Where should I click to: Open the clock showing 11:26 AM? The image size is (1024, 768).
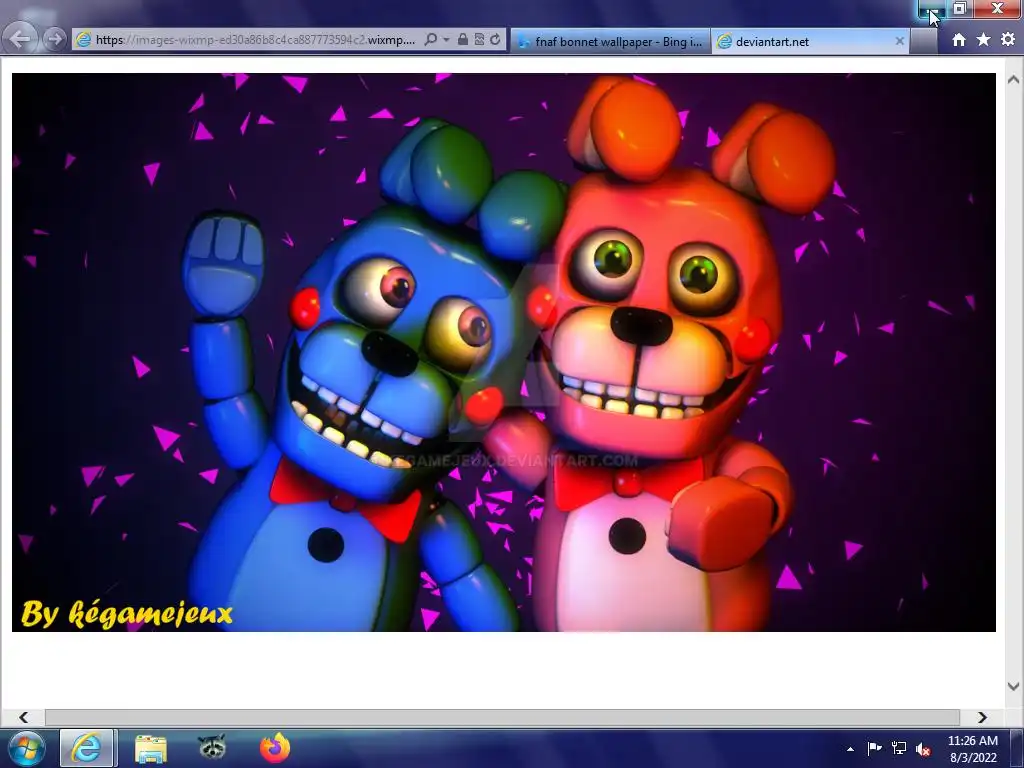pyautogui.click(x=973, y=749)
